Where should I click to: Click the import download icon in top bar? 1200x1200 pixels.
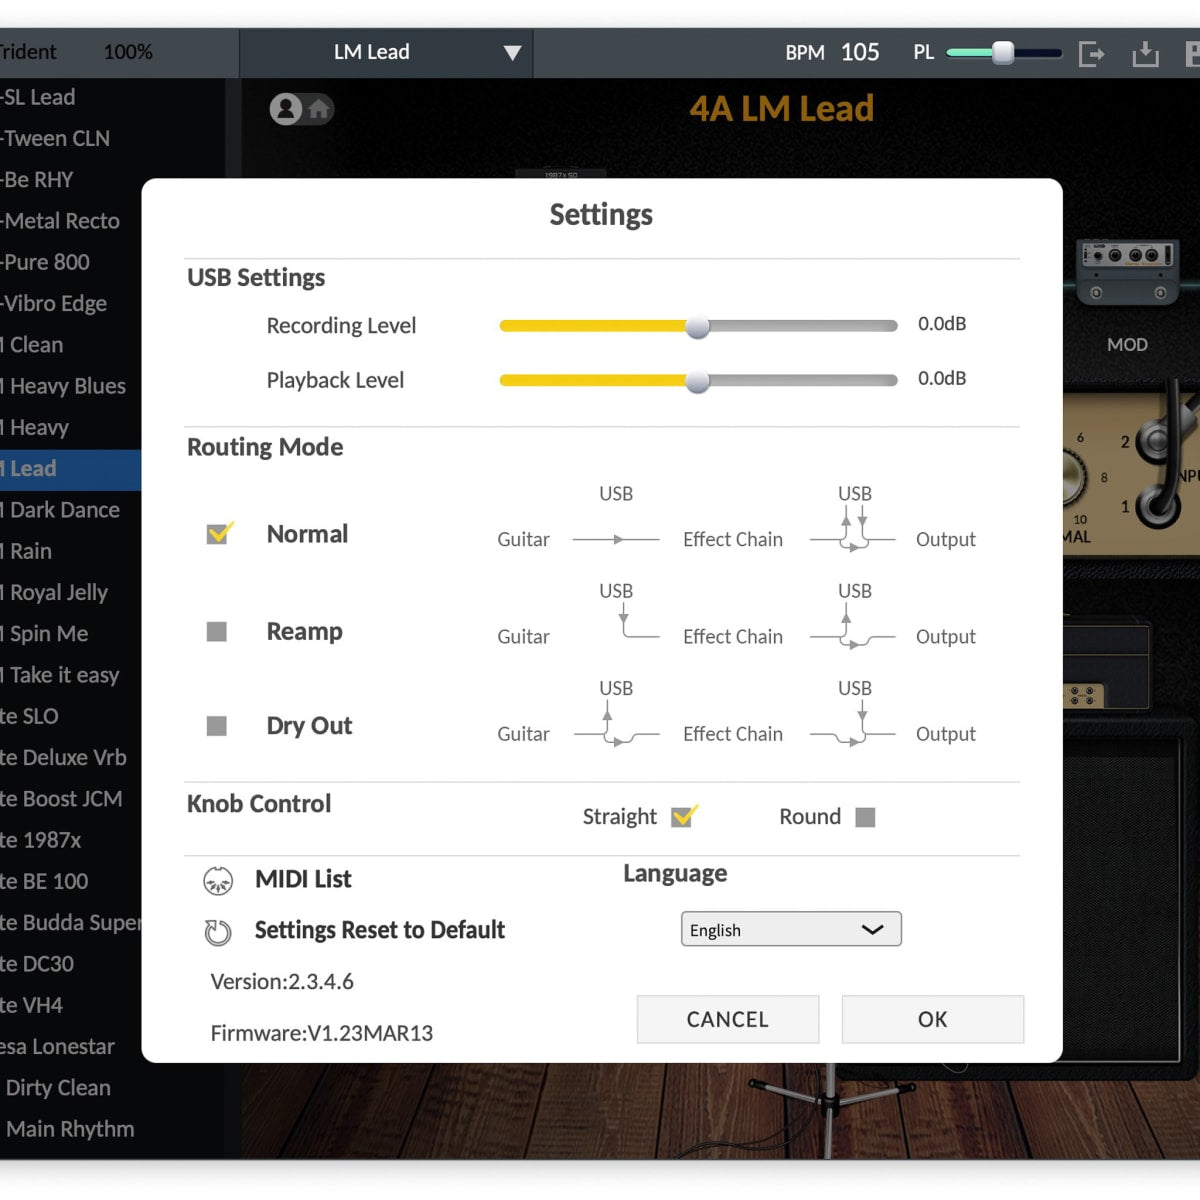click(x=1145, y=53)
